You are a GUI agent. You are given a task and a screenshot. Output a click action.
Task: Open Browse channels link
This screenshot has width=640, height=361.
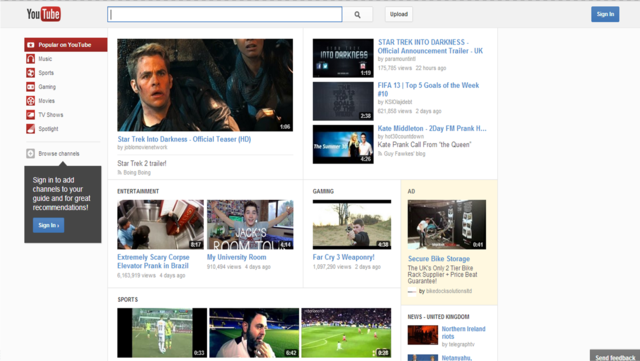coord(59,154)
